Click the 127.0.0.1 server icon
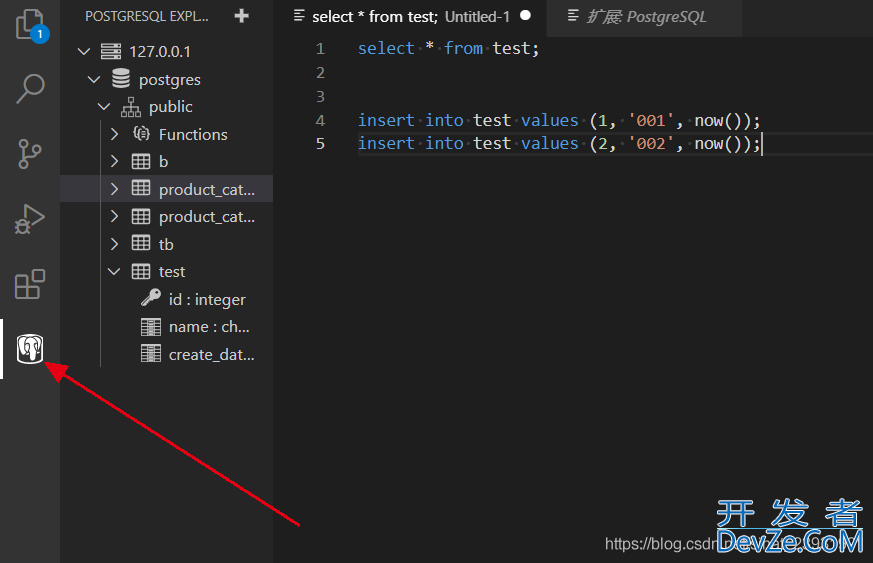Image resolution: width=873 pixels, height=563 pixels. 111,51
